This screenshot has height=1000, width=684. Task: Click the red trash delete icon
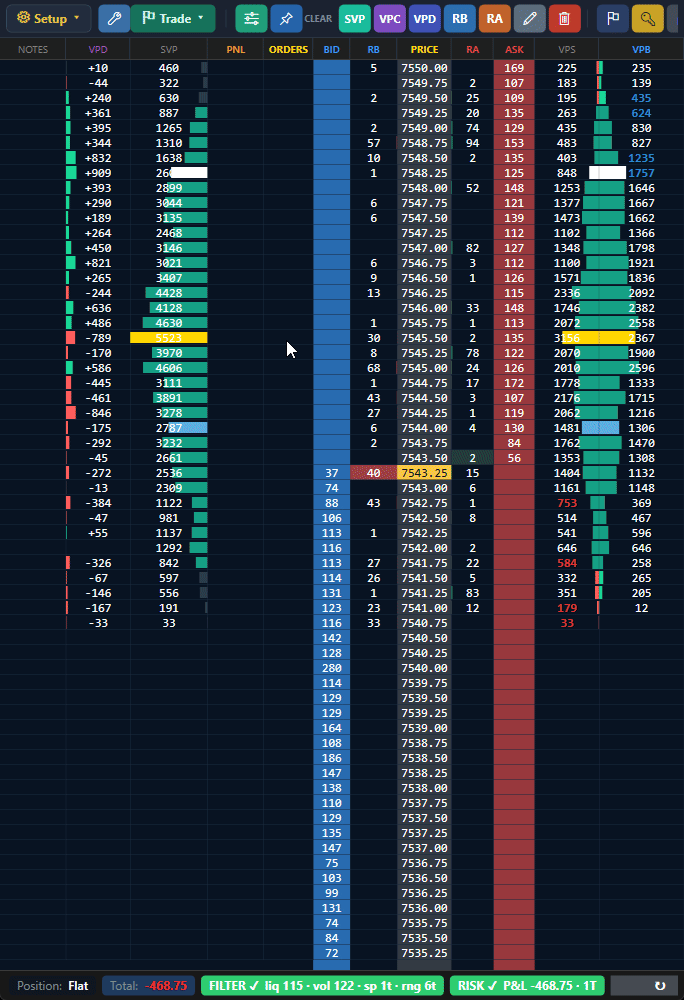564,18
